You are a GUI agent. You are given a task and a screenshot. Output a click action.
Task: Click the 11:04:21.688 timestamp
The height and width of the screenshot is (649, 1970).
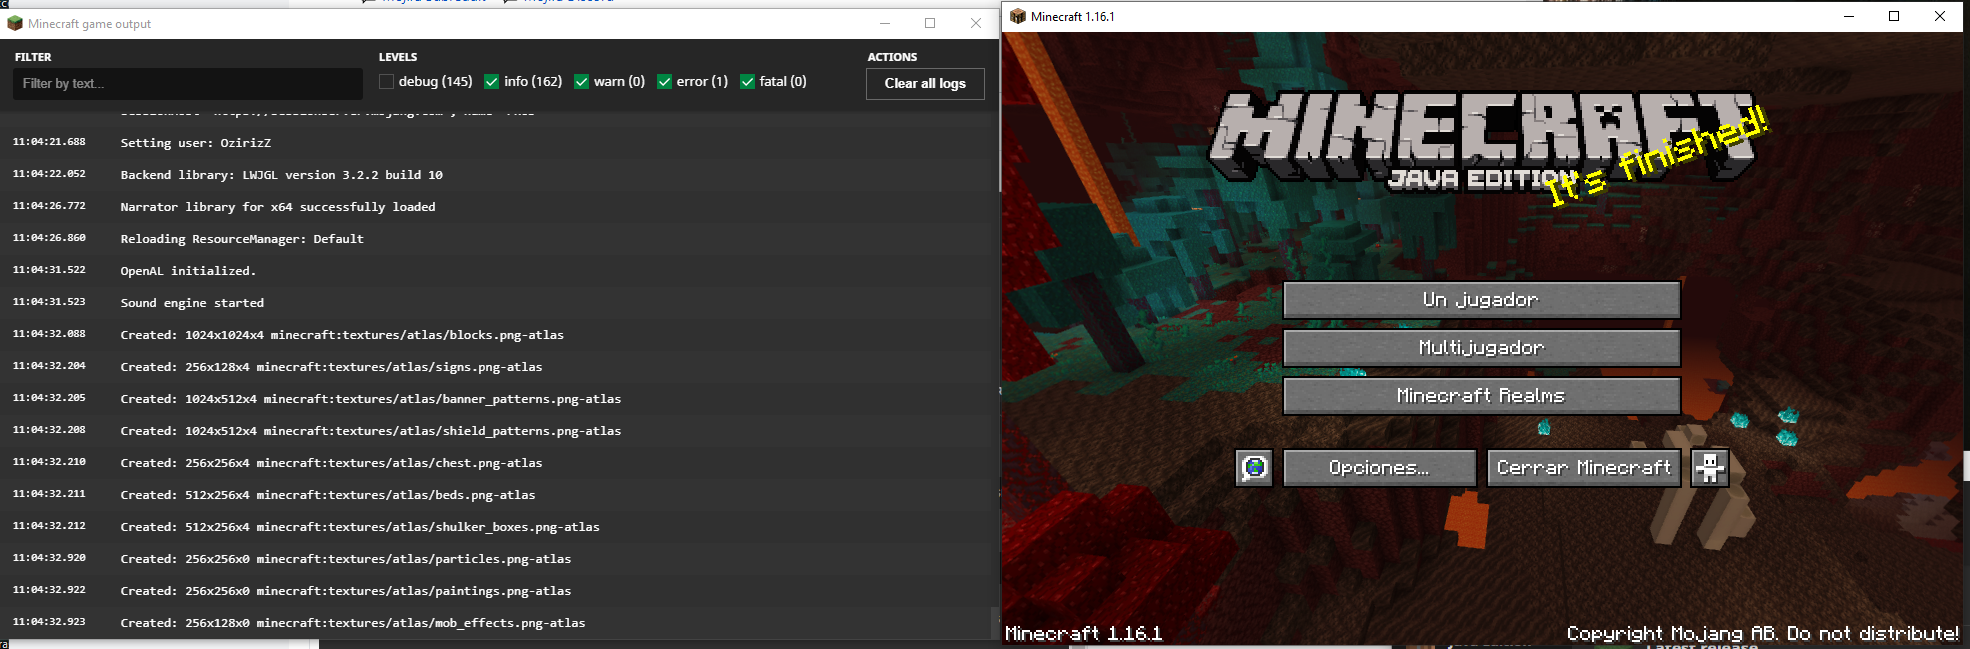[49, 142]
